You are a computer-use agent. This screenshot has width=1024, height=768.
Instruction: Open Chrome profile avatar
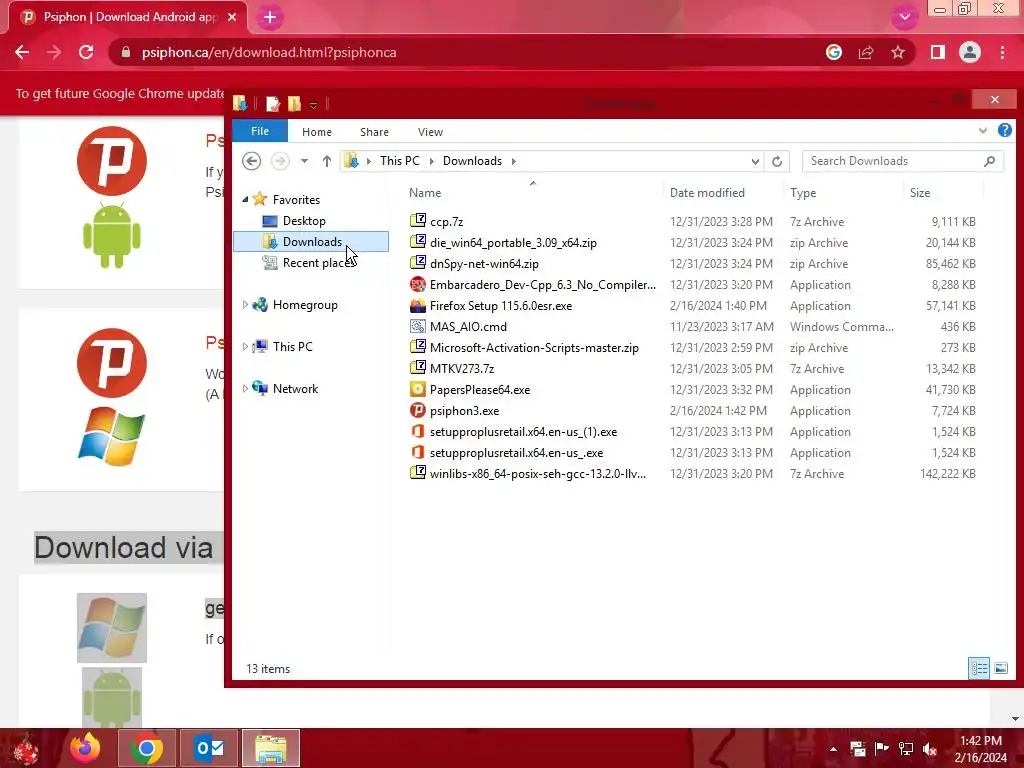(x=970, y=52)
